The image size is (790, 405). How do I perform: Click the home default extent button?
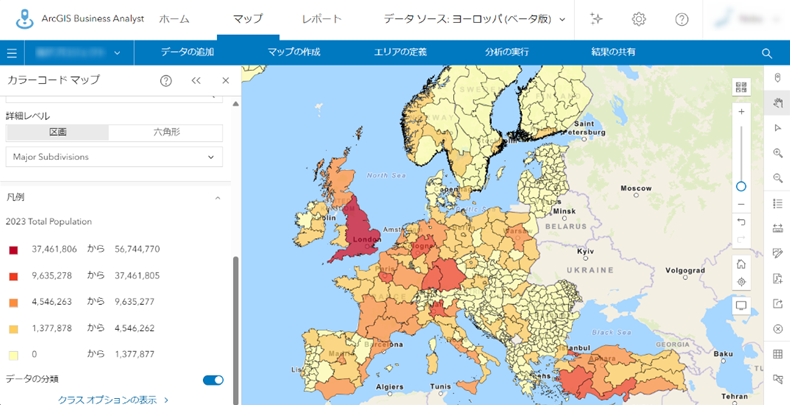[x=741, y=264]
